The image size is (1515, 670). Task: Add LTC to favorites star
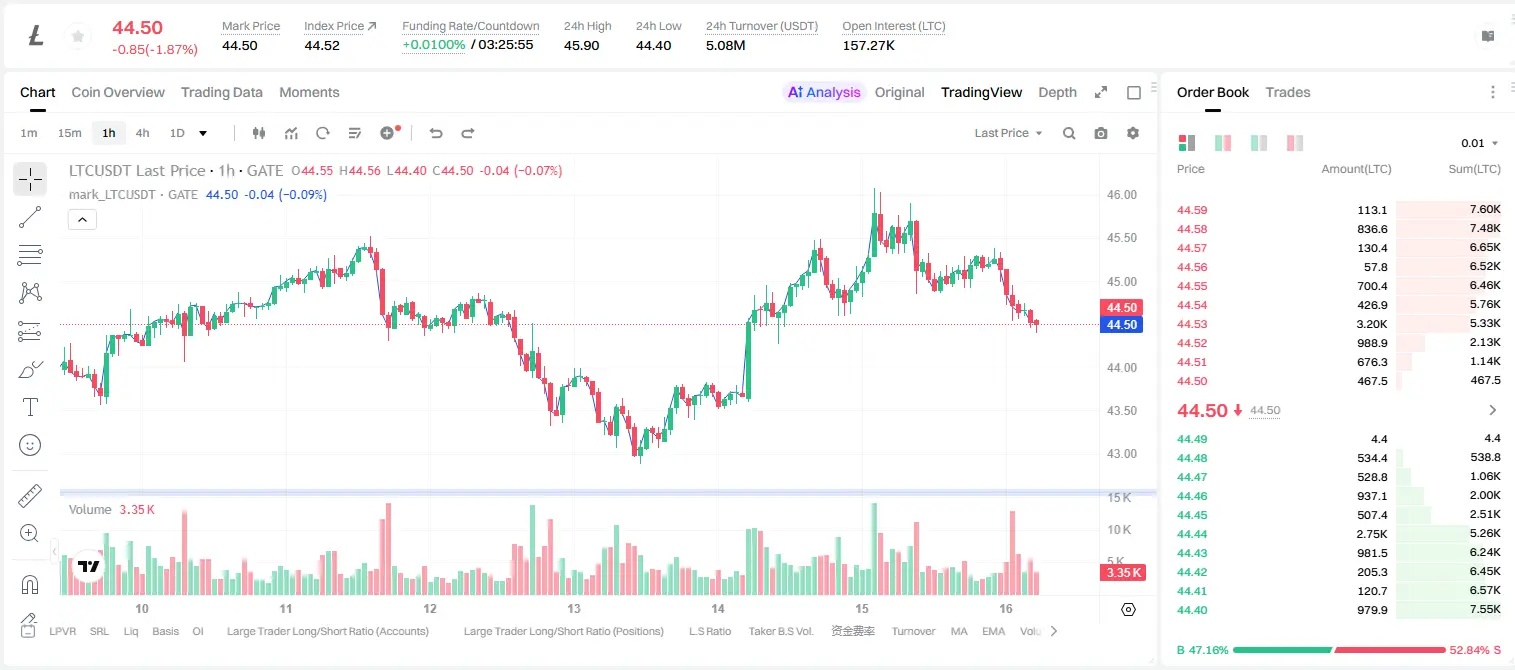[x=77, y=37]
